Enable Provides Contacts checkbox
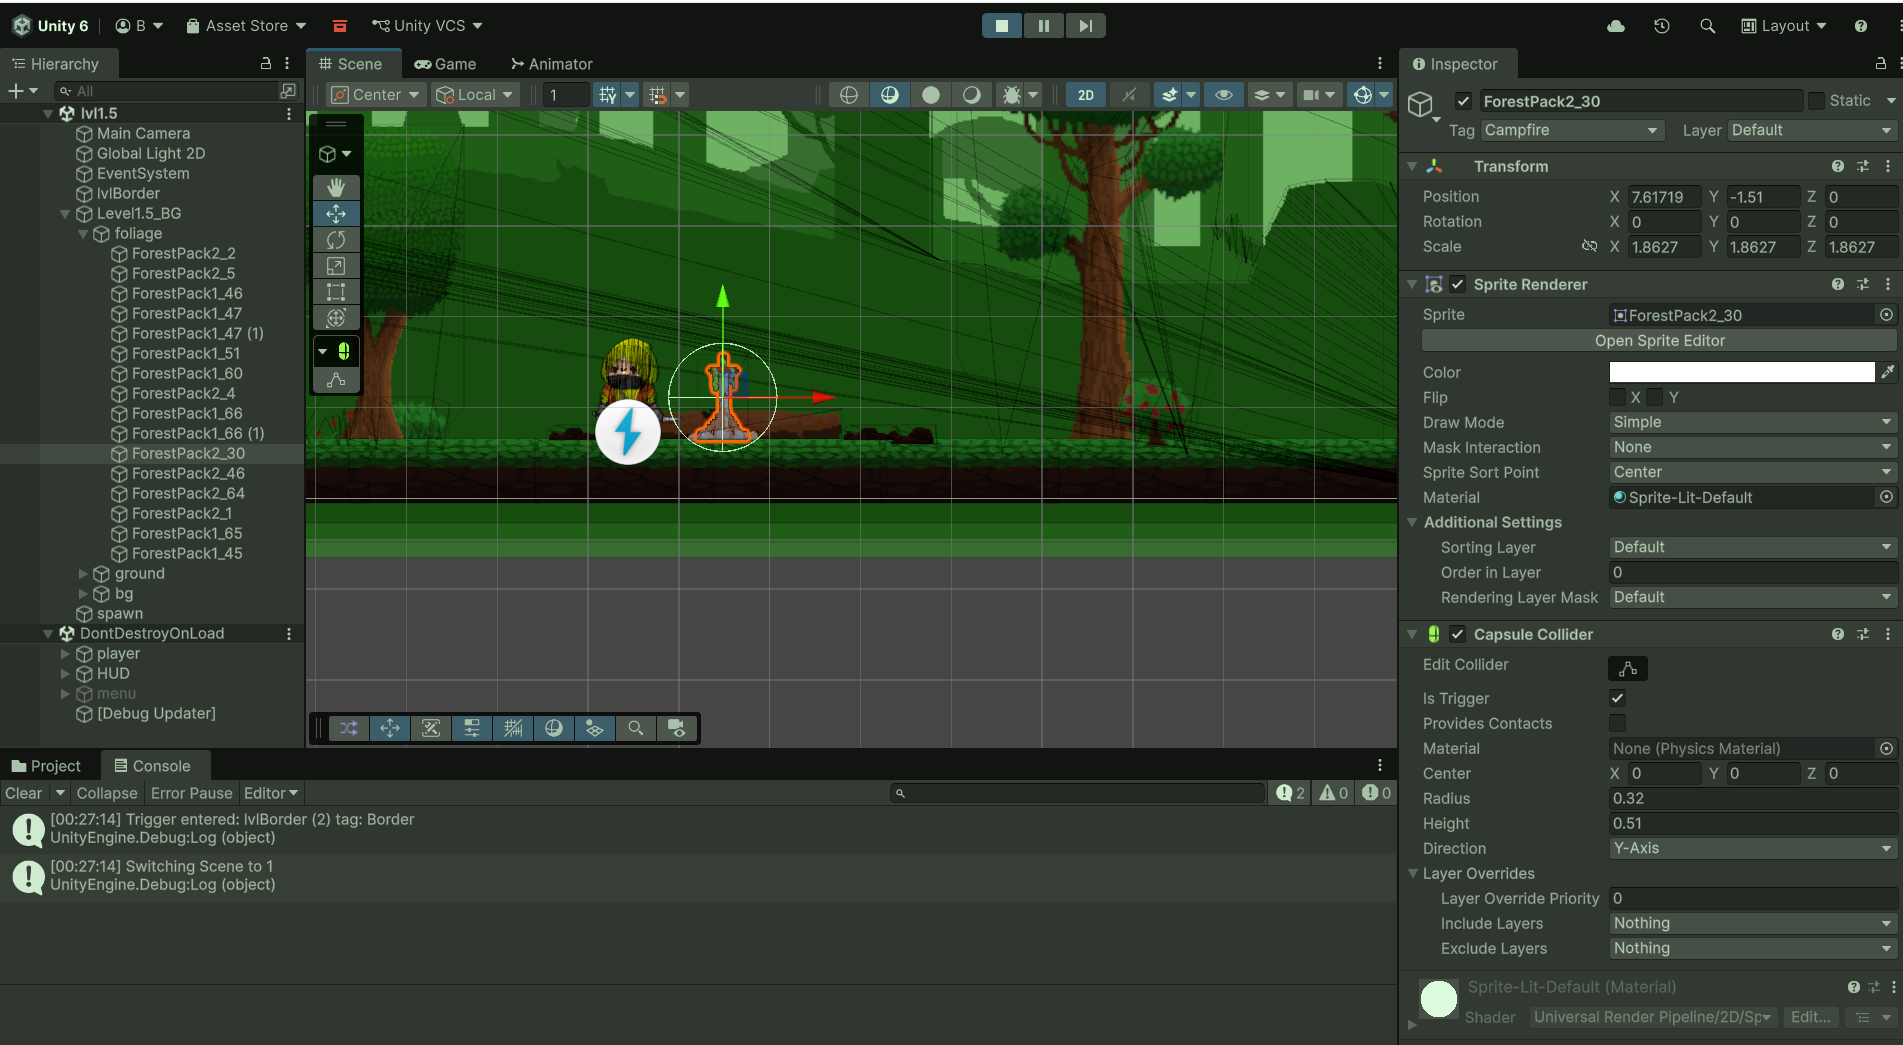Screen dimensions: 1903x1045 pyautogui.click(x=1617, y=723)
